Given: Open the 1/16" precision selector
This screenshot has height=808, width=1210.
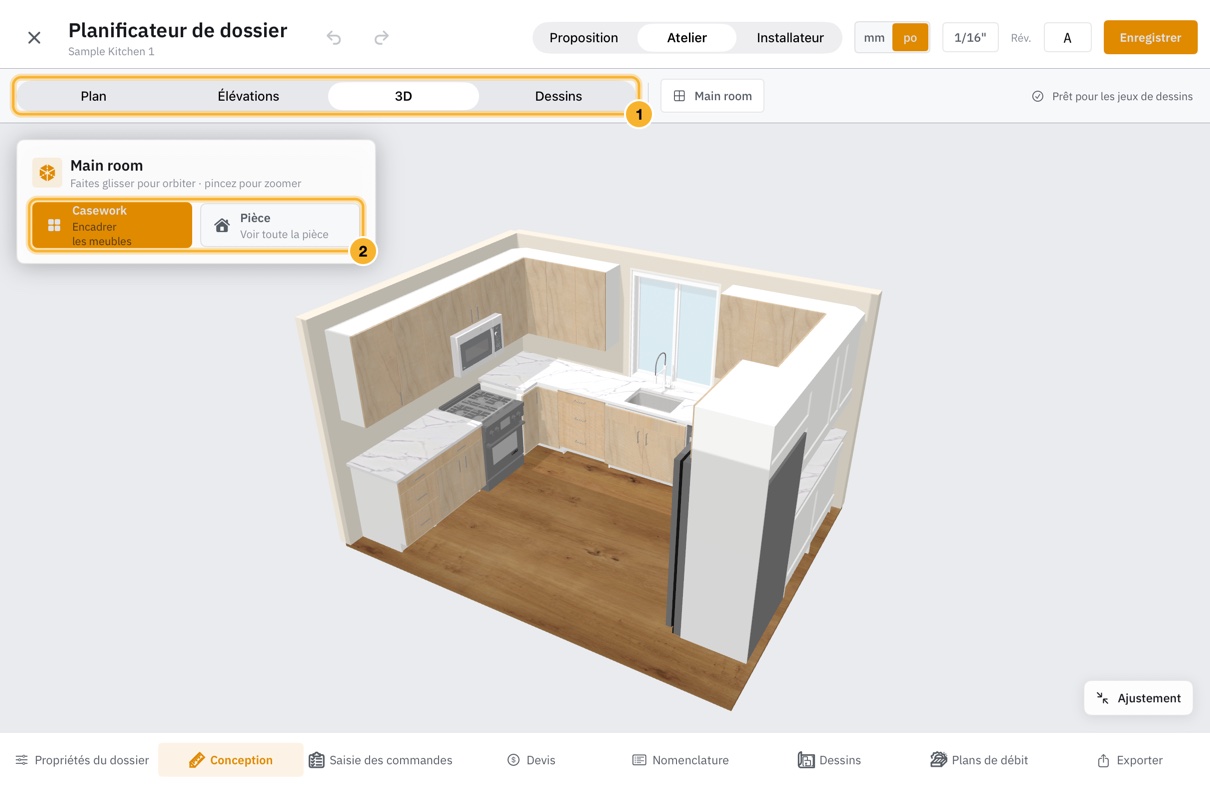Looking at the screenshot, I should pyautogui.click(x=970, y=38).
